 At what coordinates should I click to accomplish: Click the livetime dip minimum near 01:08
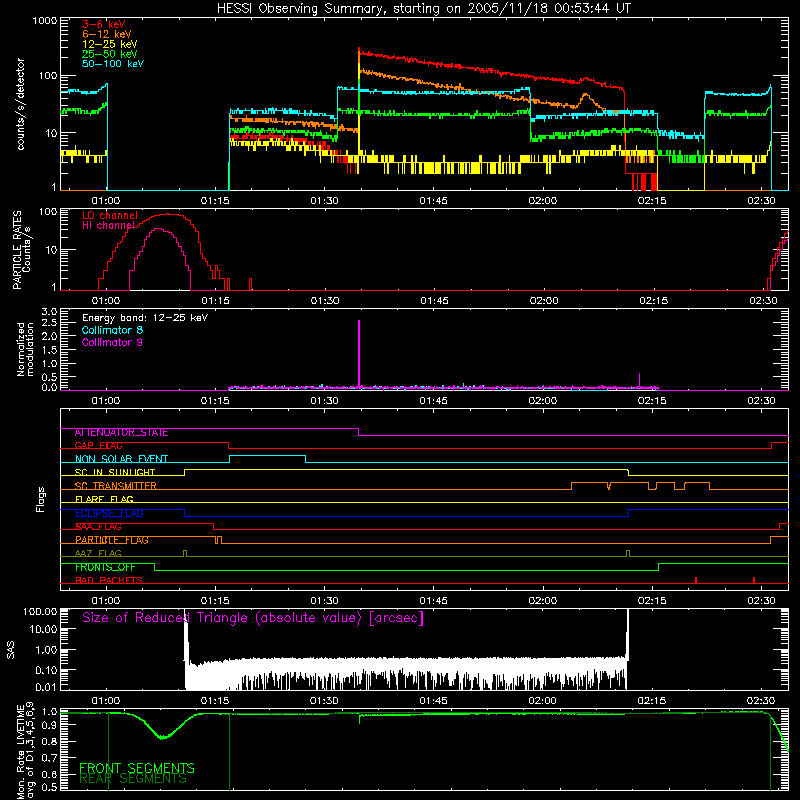point(163,737)
